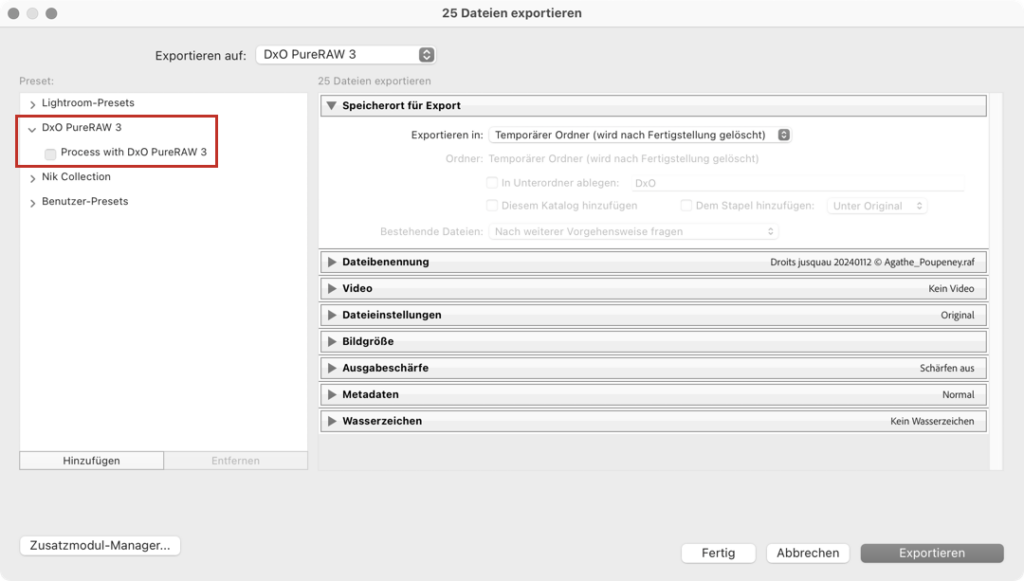This screenshot has height=581, width=1024.
Task: Toggle the 'Dem Stapel hinzufügen' checkbox
Action: coord(686,206)
